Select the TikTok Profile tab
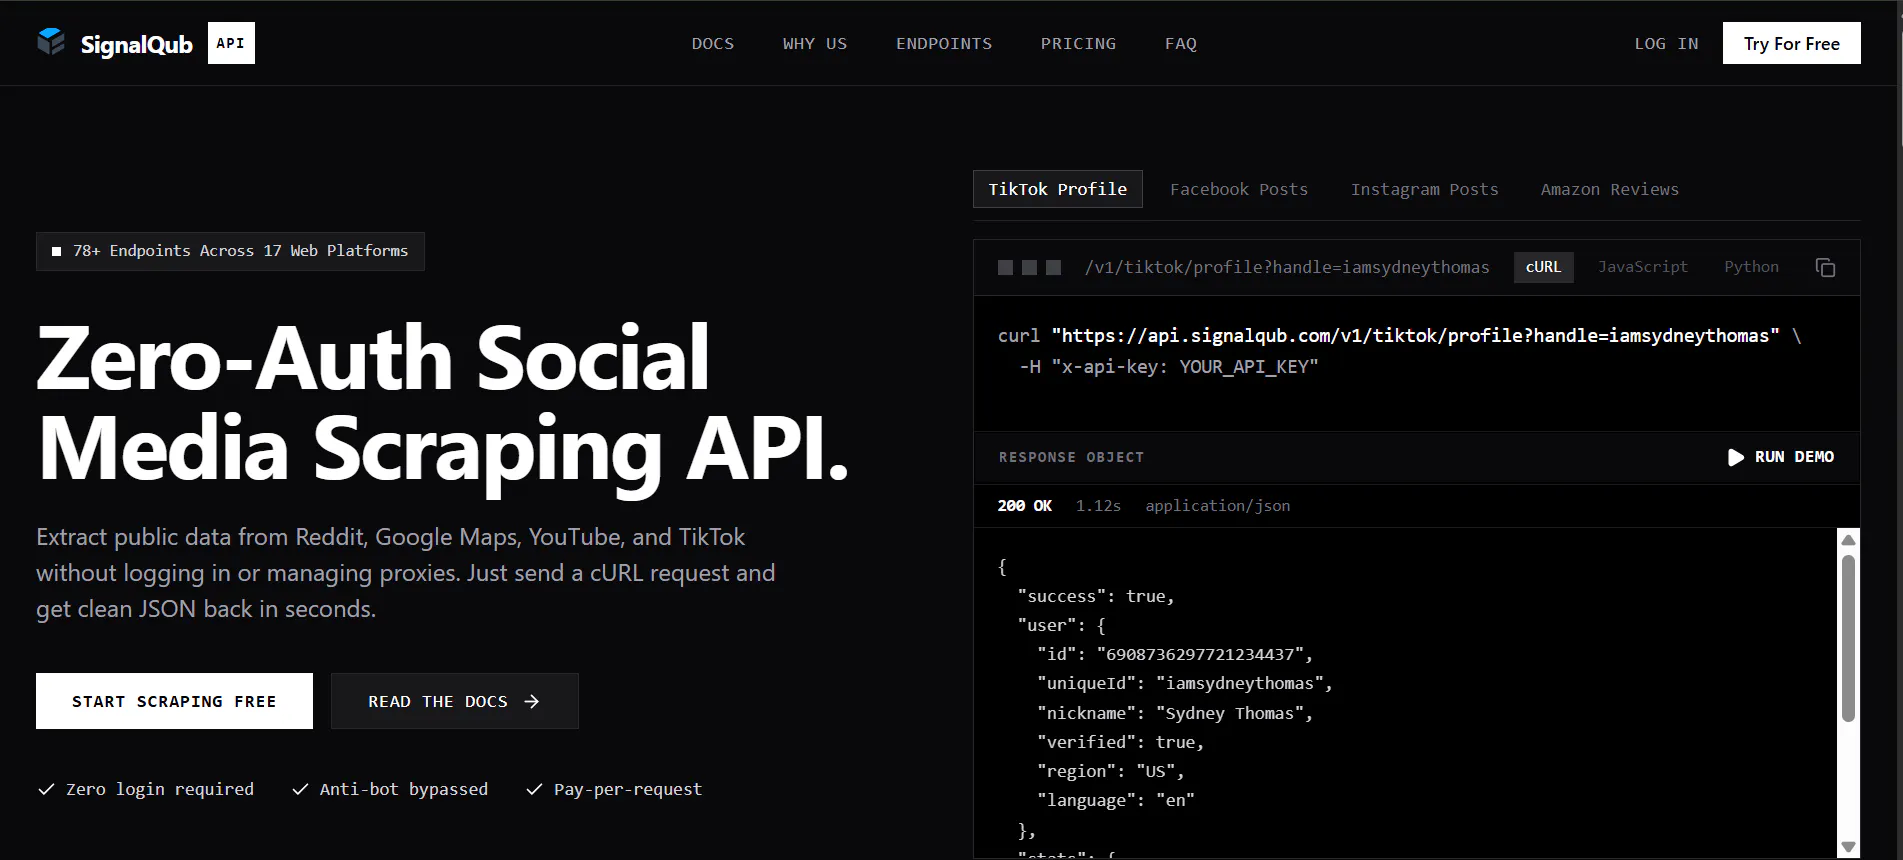Viewport: 1903px width, 860px height. coord(1057,189)
